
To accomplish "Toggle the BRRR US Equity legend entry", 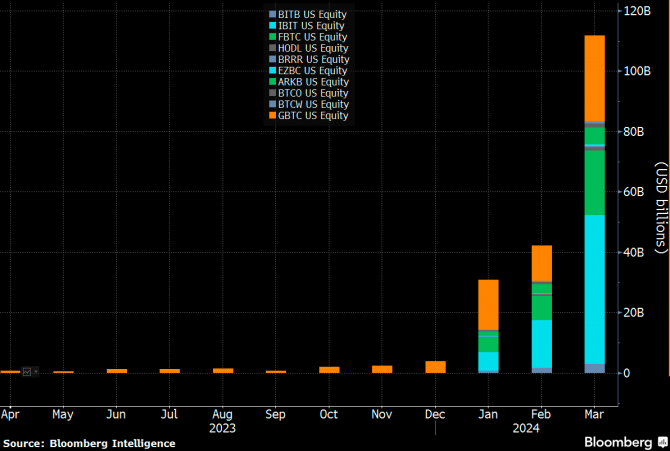I will pos(309,59).
